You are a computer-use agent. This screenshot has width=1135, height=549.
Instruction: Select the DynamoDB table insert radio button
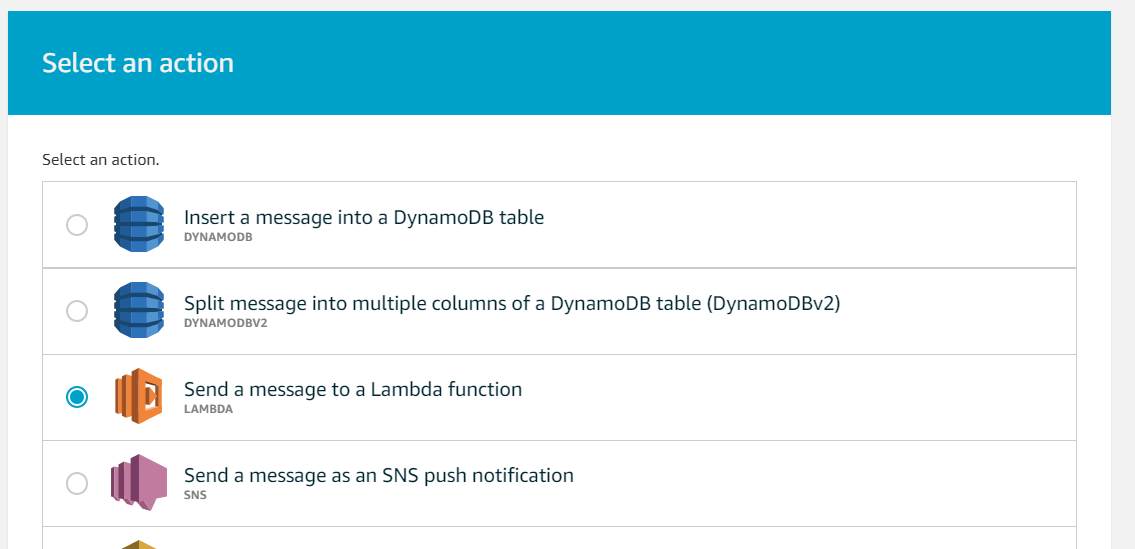(x=77, y=225)
